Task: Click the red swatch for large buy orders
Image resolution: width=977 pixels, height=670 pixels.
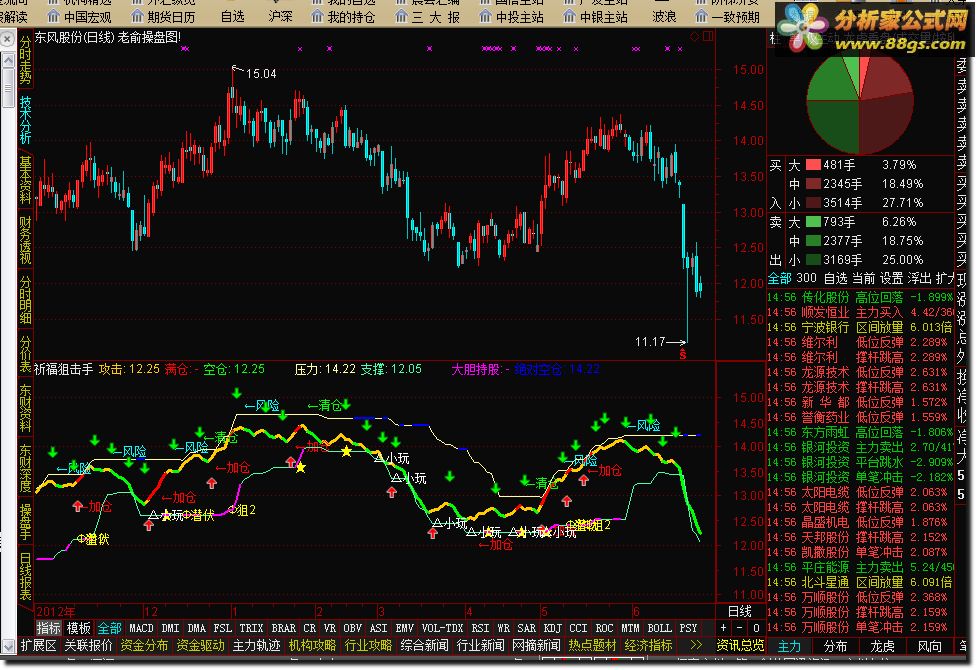Action: click(813, 165)
